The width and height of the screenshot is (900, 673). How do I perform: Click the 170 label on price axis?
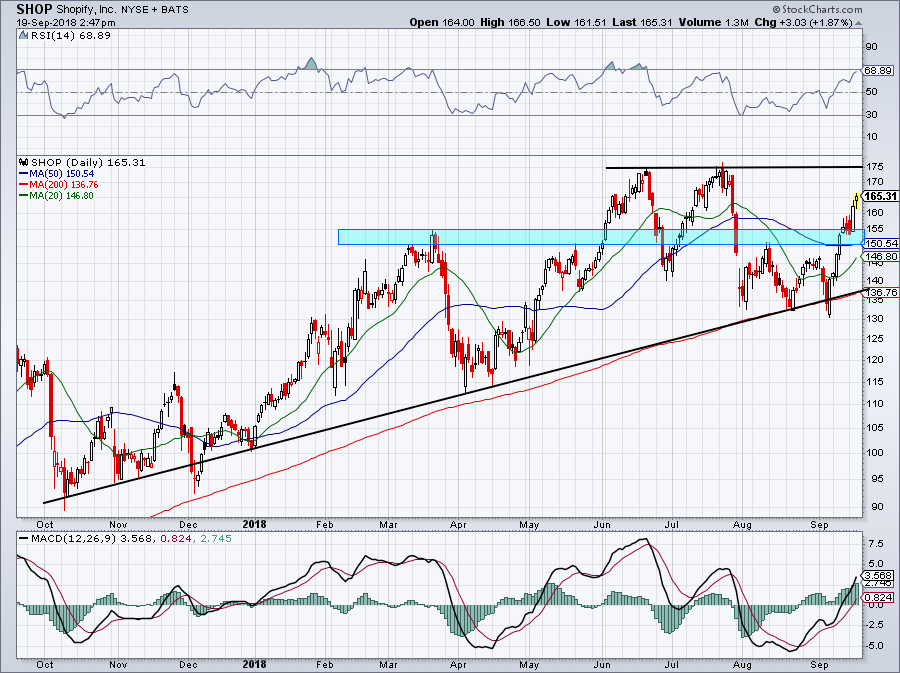(875, 182)
